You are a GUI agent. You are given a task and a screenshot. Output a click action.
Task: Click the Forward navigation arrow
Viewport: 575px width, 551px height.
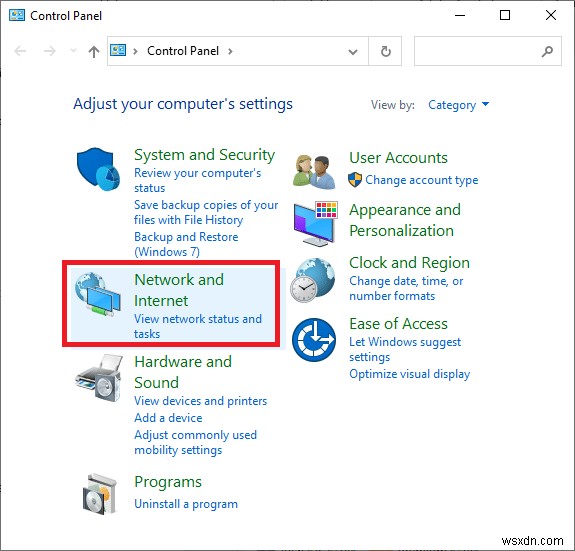point(50,51)
